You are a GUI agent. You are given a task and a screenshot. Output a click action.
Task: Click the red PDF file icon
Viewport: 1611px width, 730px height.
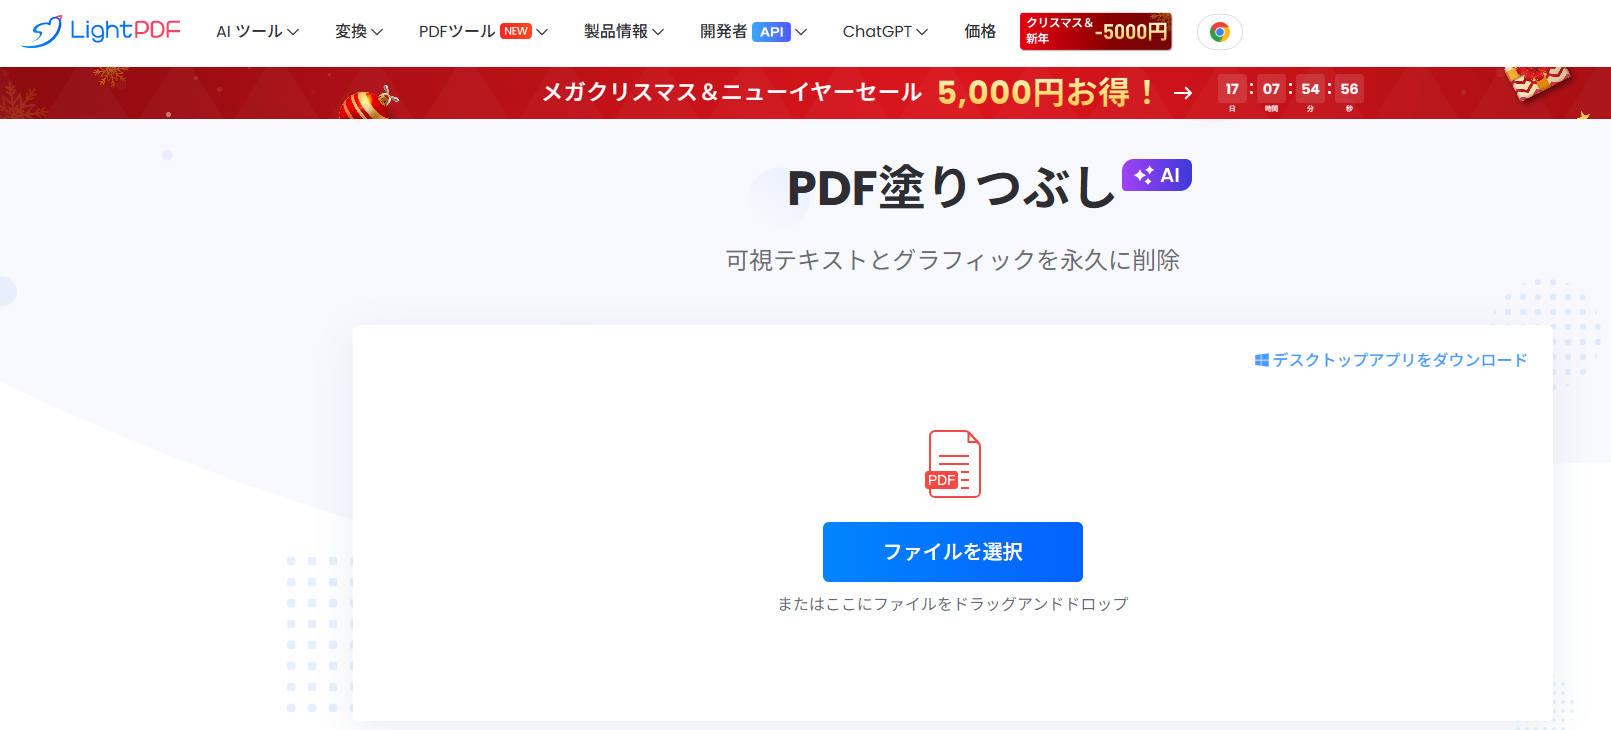(x=953, y=464)
